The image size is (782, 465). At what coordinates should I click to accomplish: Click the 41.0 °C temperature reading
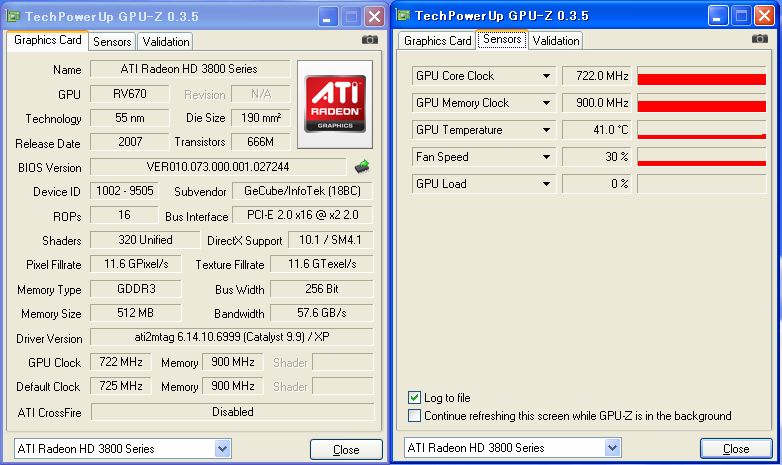pos(596,130)
